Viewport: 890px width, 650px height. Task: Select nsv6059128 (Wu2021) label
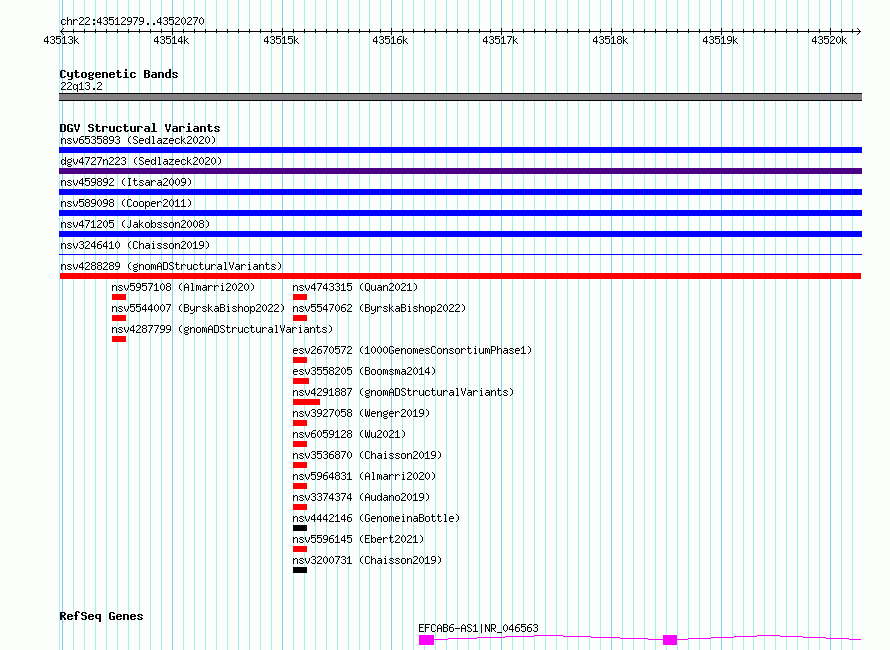(349, 434)
